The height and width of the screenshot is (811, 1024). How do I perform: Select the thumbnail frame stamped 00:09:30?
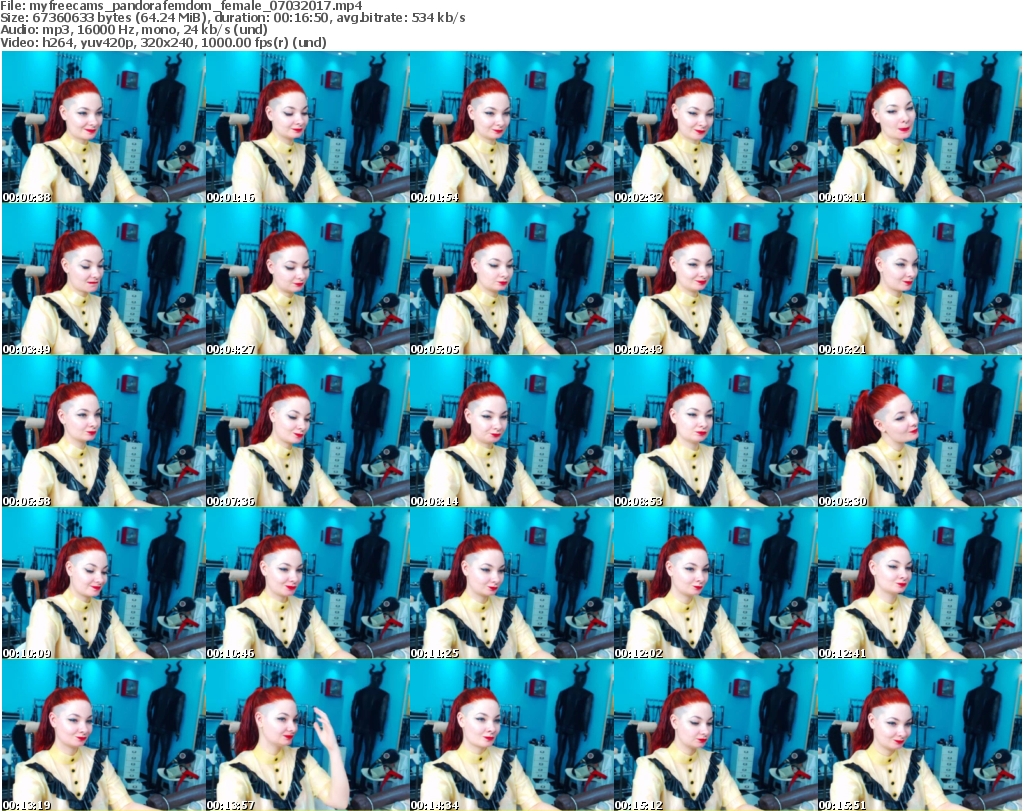[x=920, y=431]
